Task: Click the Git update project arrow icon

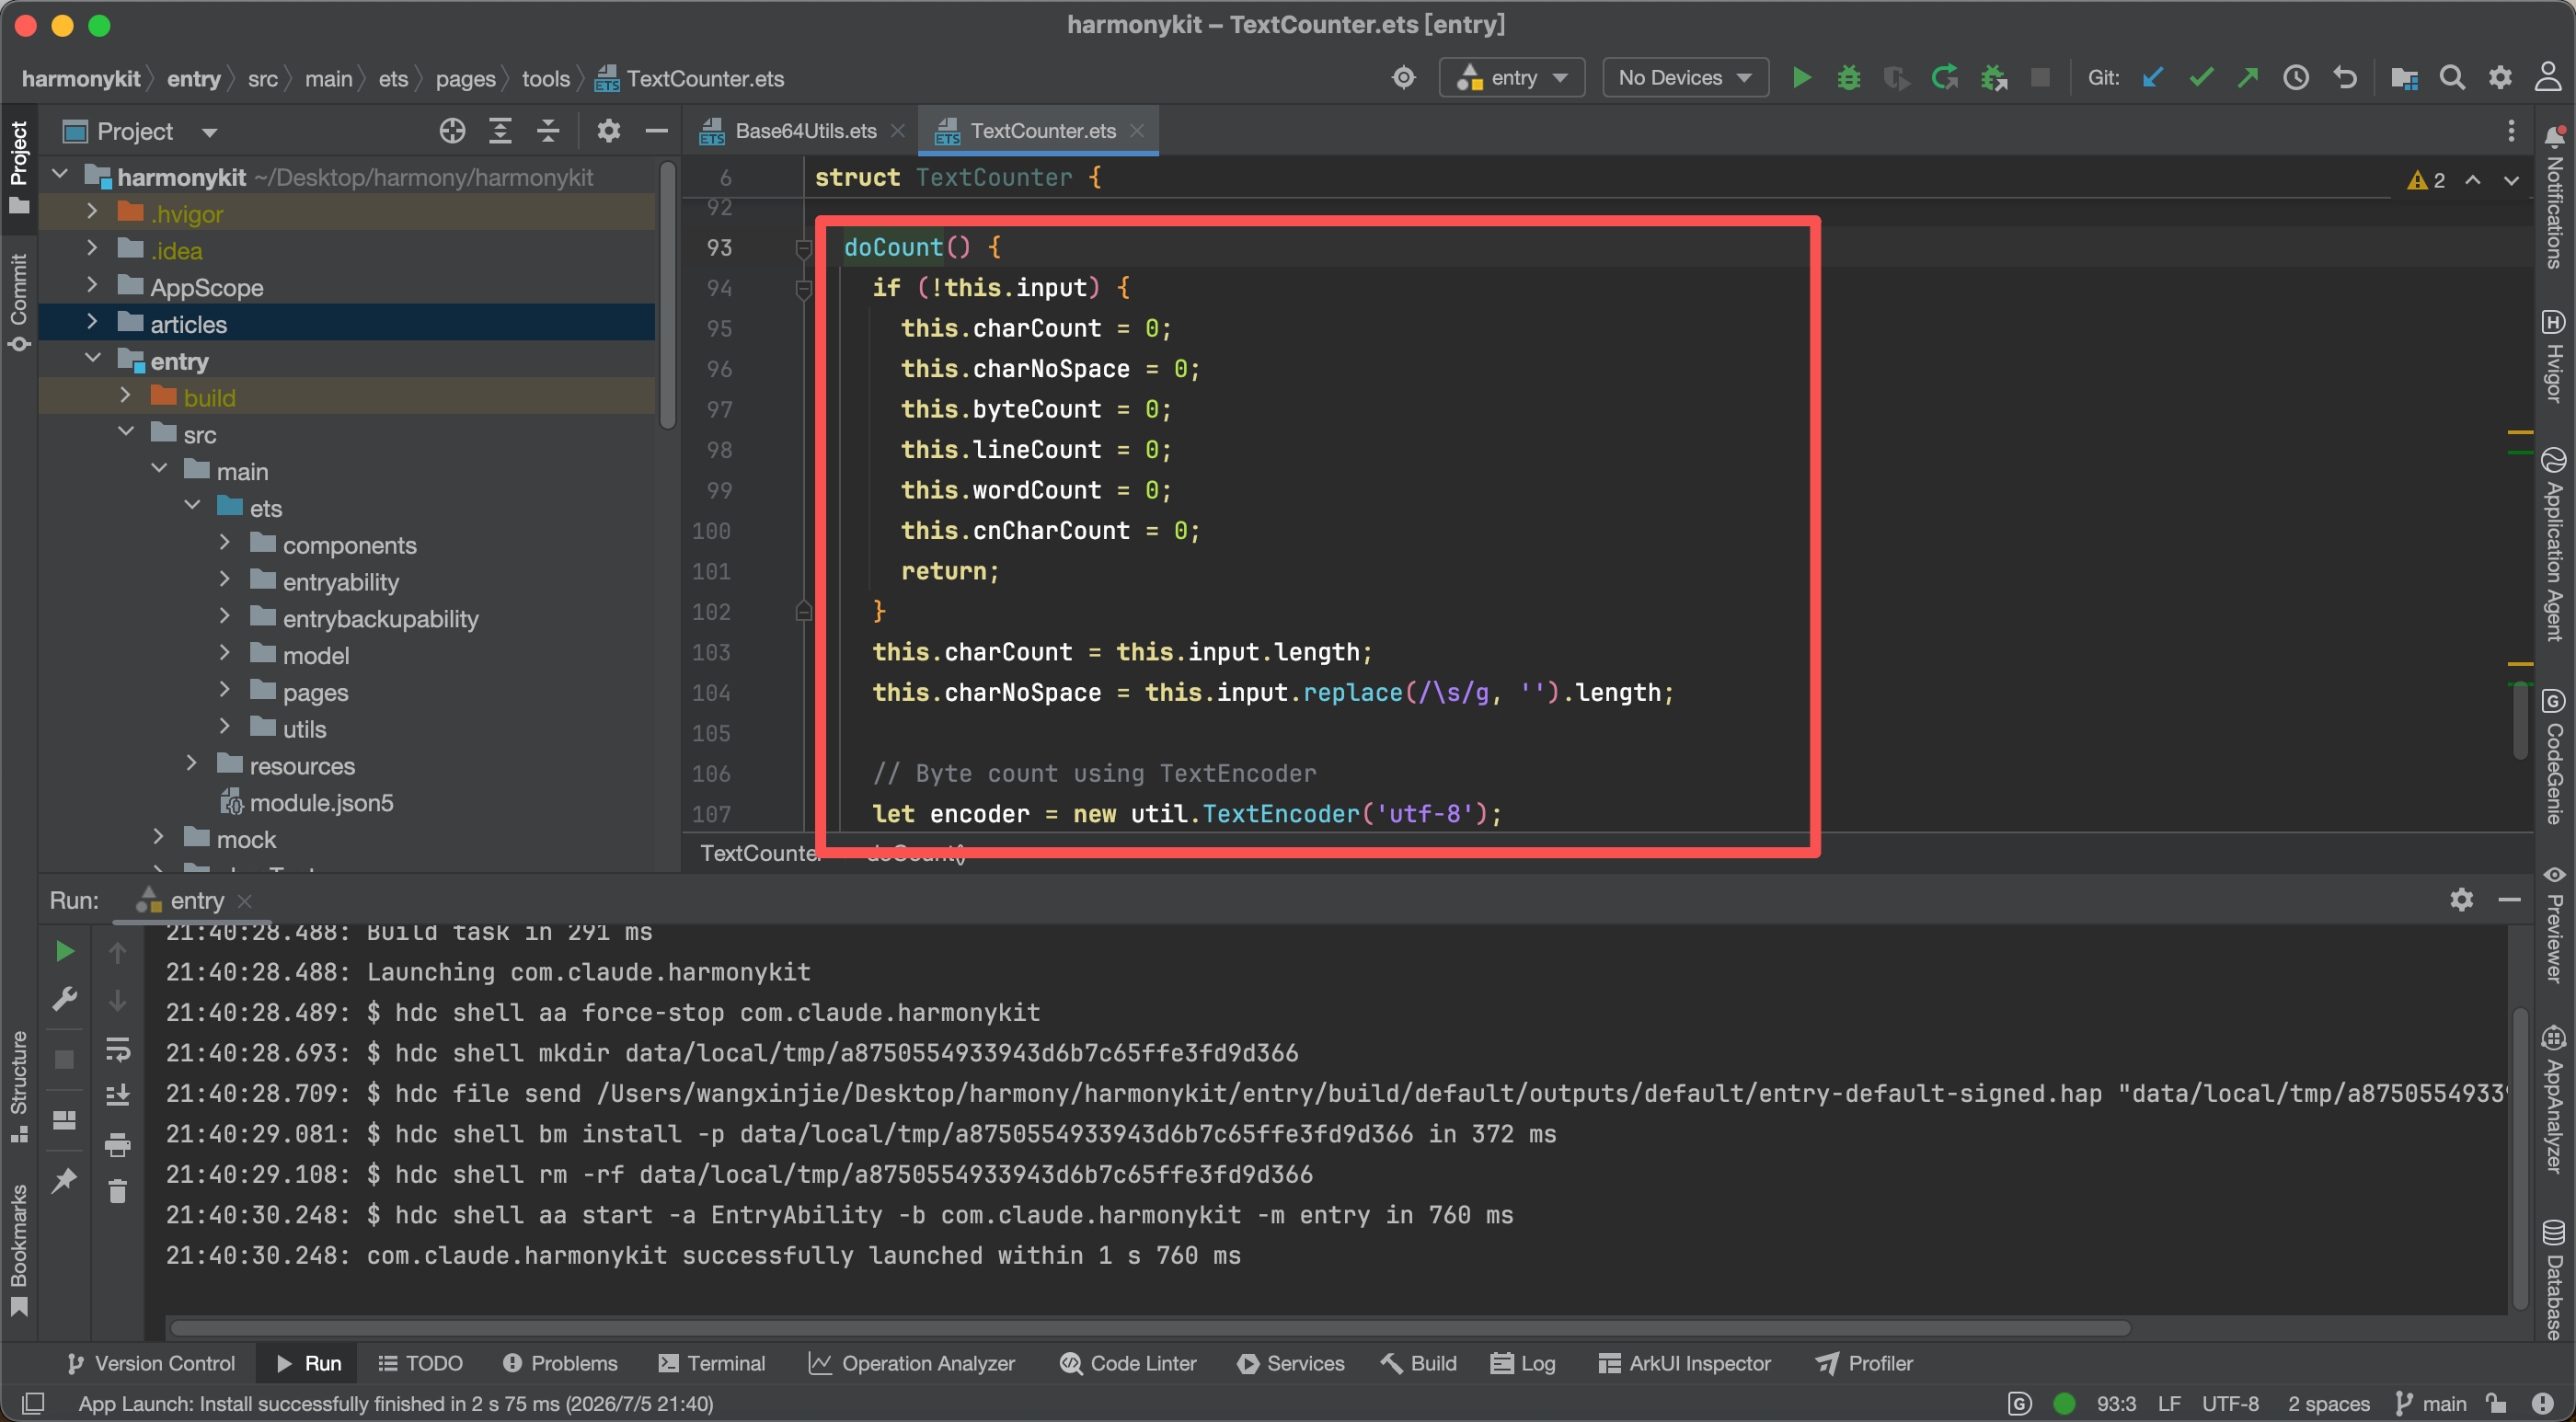Action: click(x=2153, y=78)
